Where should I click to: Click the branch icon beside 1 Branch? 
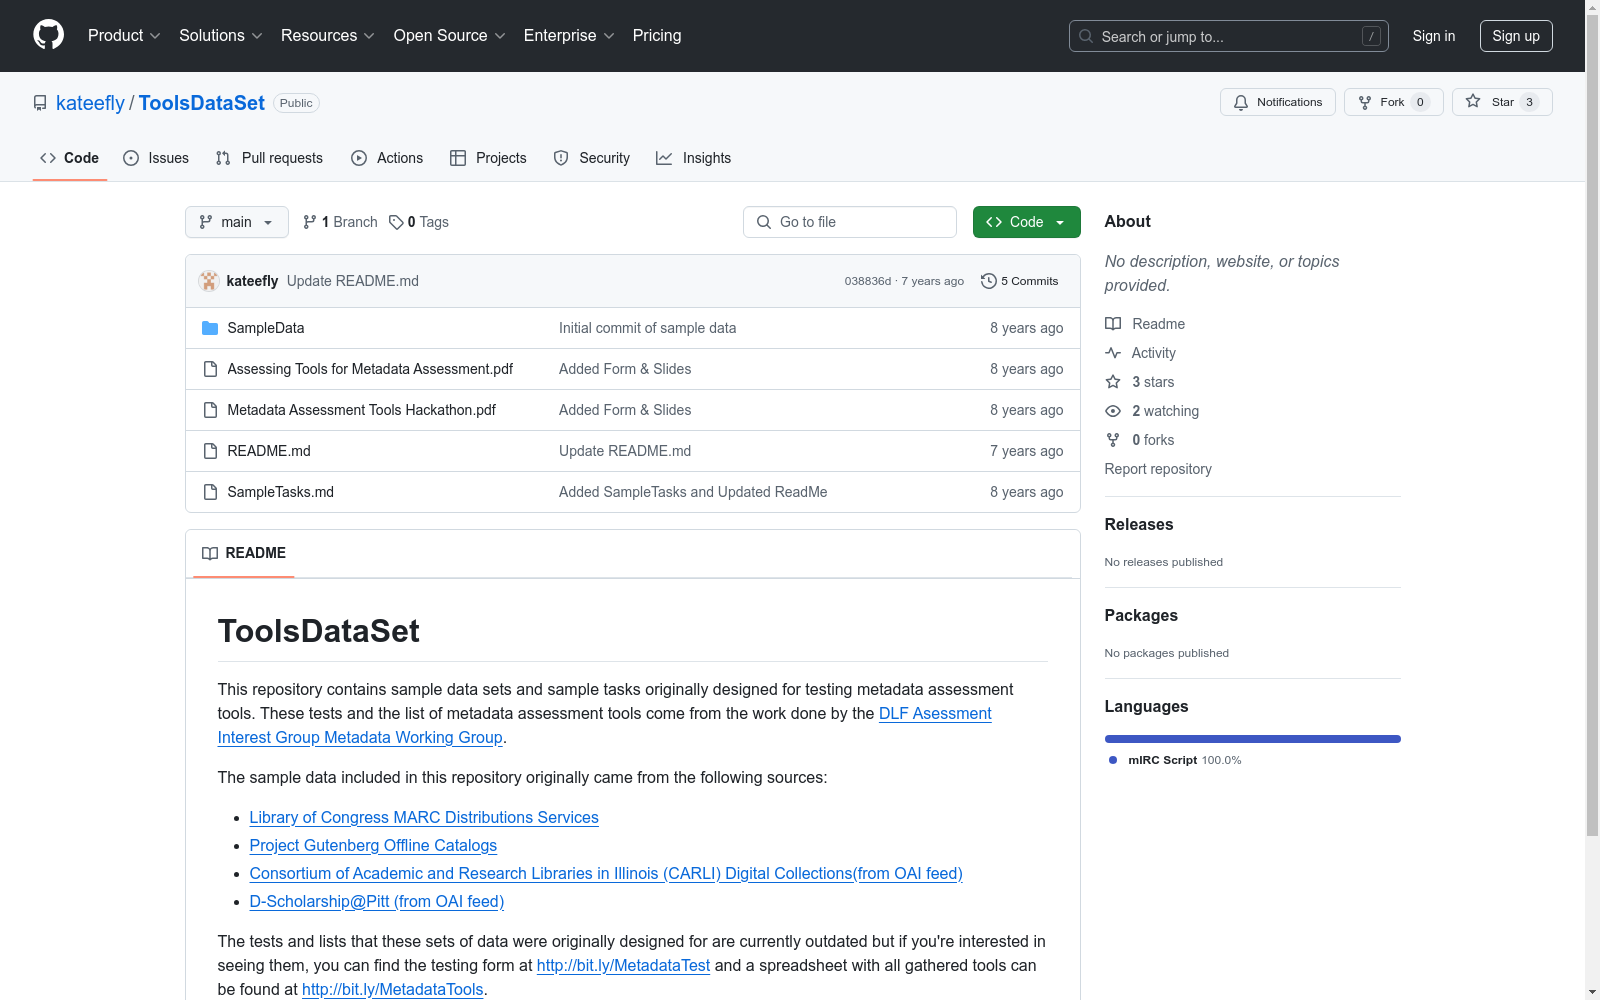pyautogui.click(x=310, y=222)
